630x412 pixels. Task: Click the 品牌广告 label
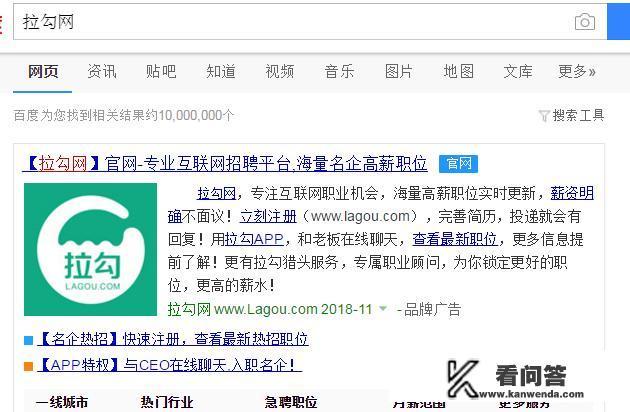coord(432,310)
